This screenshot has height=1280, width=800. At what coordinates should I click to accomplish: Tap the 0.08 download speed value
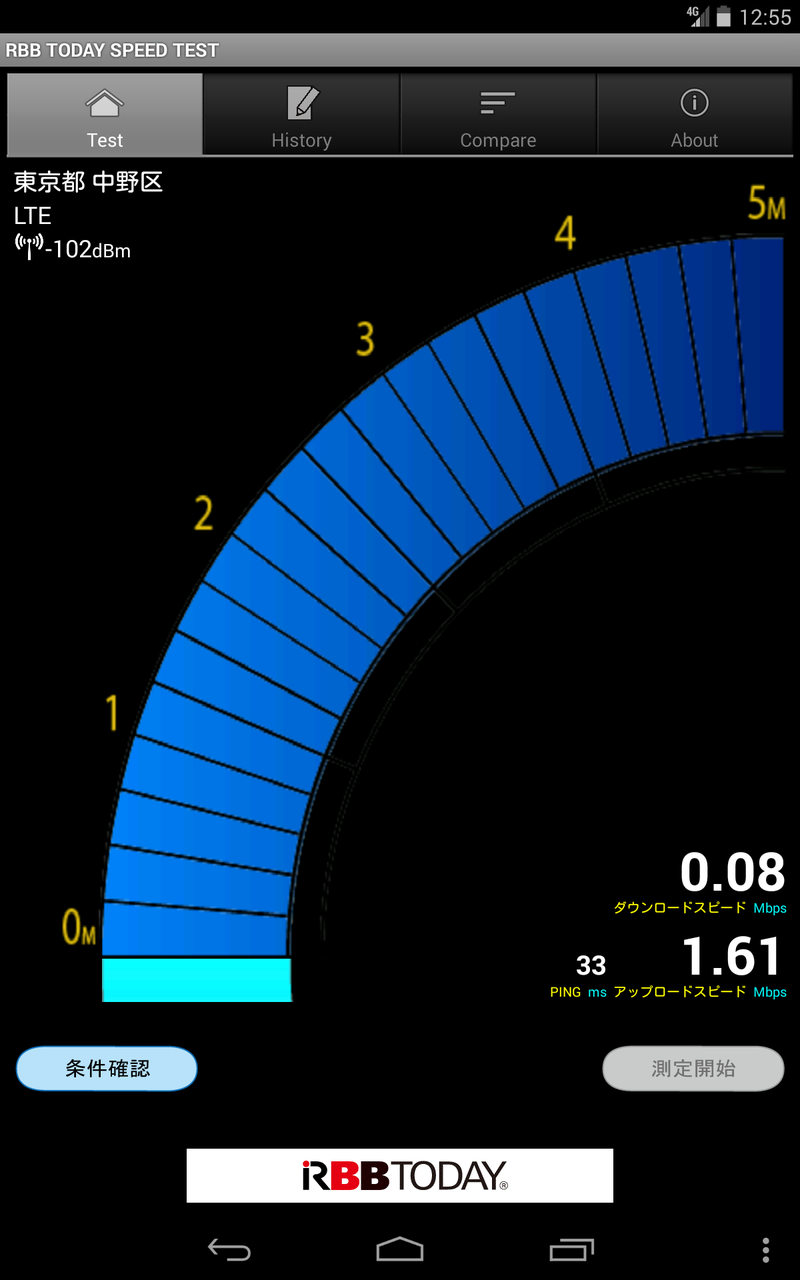(x=732, y=872)
